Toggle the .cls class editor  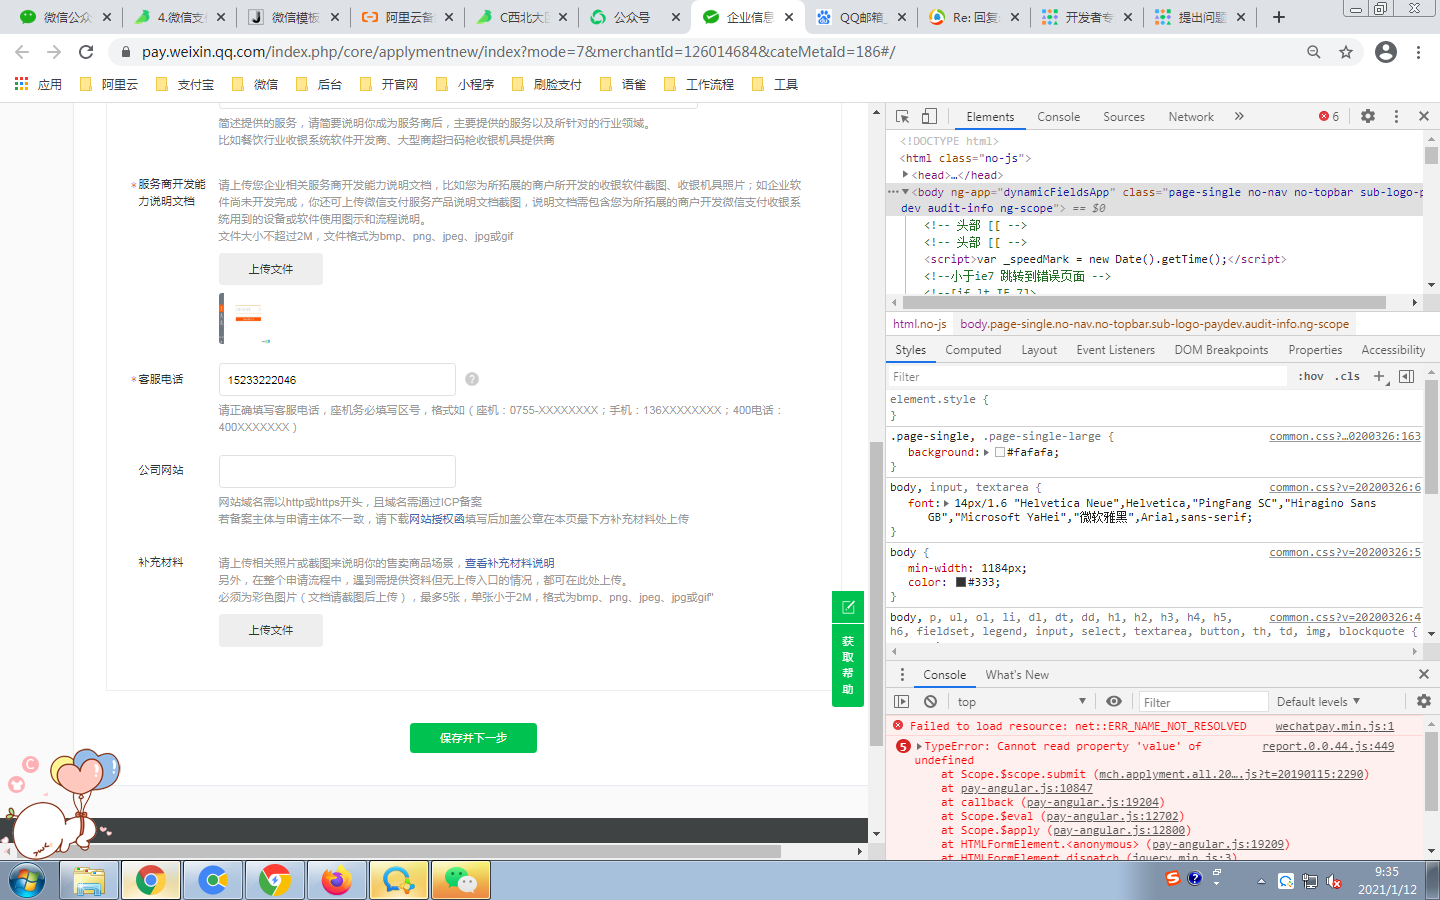(1348, 376)
